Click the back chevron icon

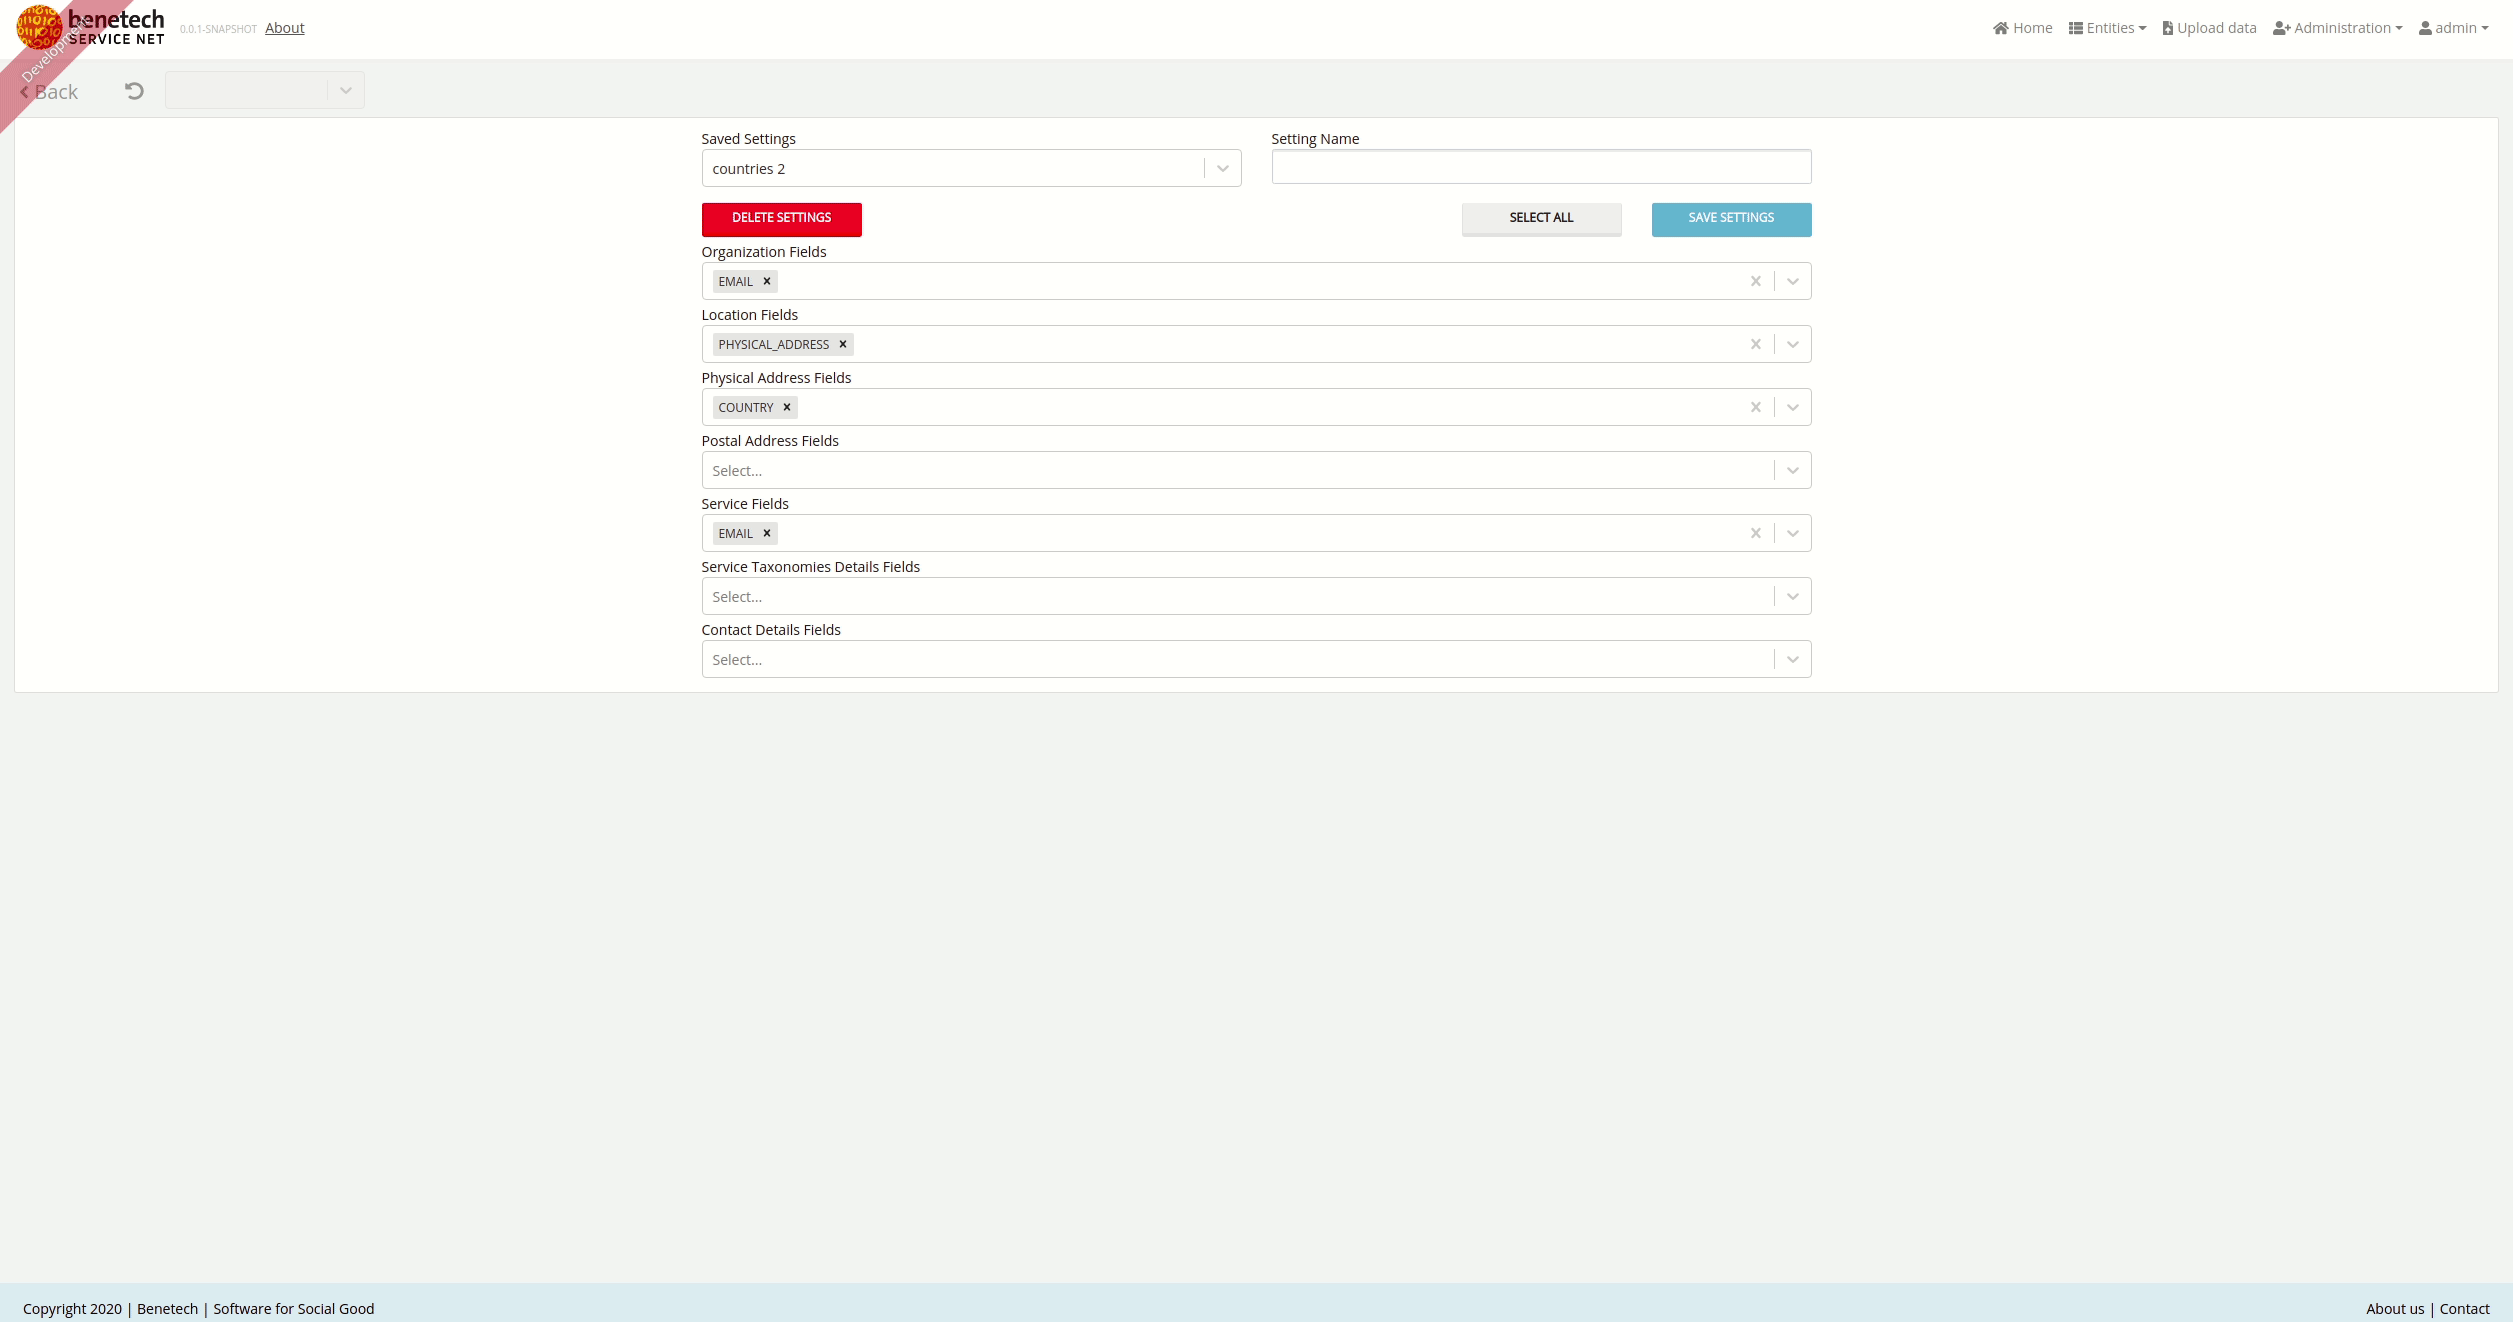[24, 91]
